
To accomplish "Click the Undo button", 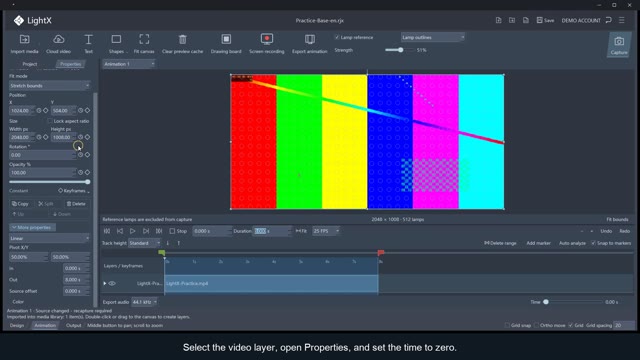I will pos(606,231).
